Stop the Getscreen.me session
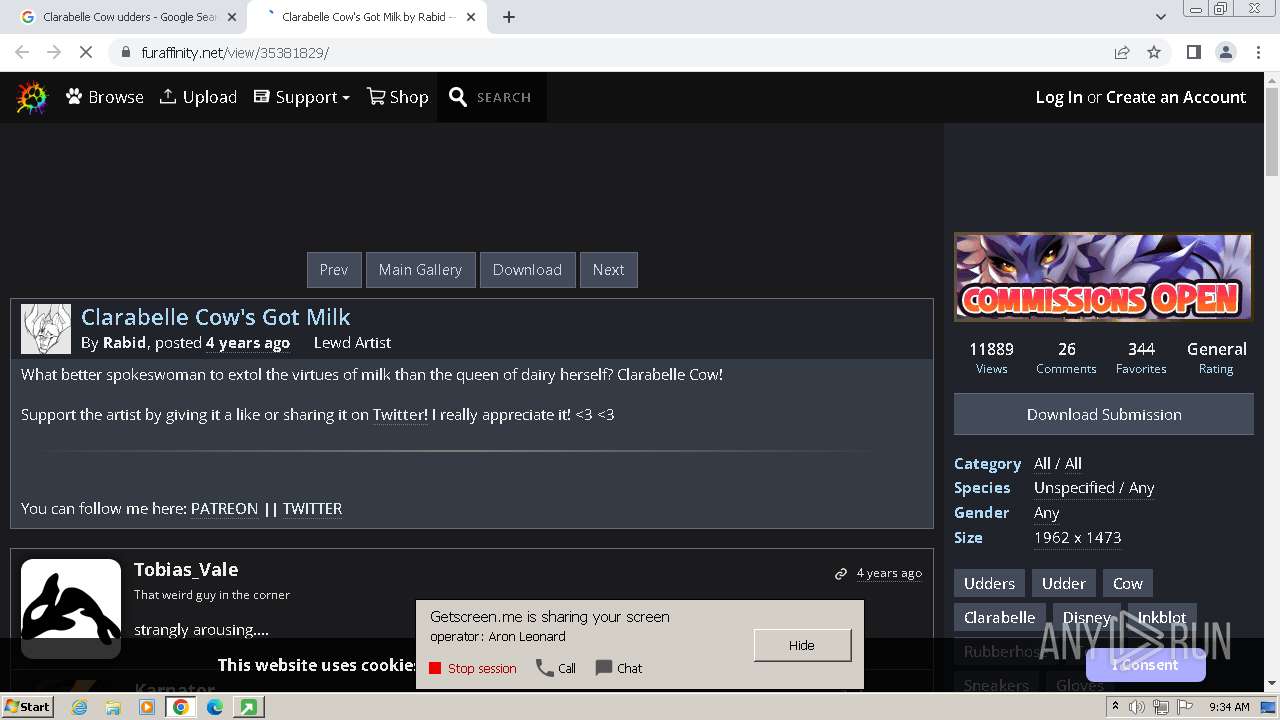Screen dimensions: 1280x720 pos(473,669)
